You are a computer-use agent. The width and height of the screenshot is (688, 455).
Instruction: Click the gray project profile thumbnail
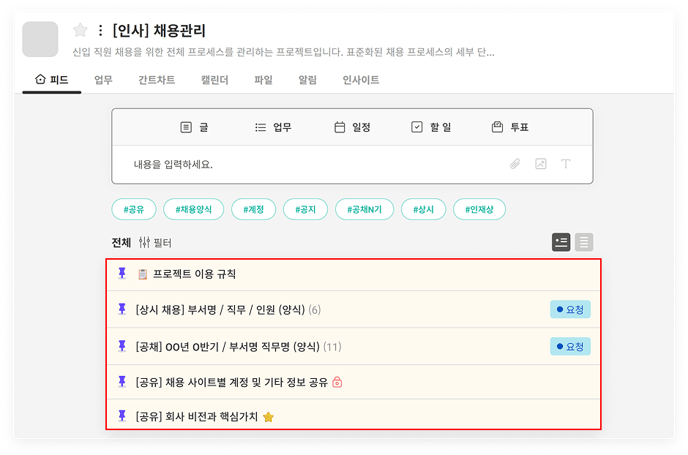[x=40, y=39]
